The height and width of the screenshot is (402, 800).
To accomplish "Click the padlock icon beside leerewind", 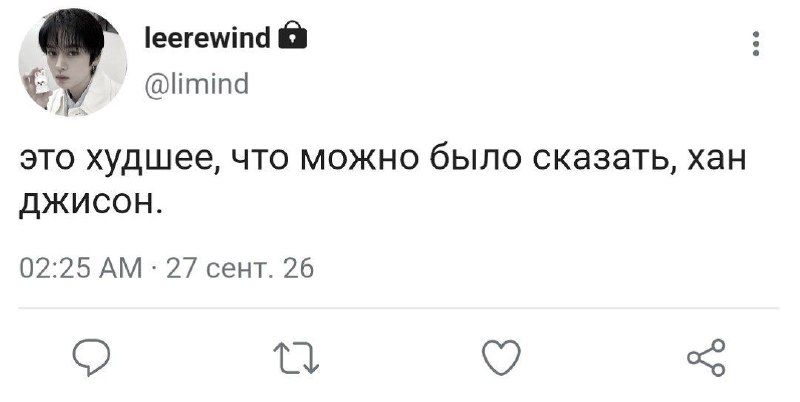I will point(293,35).
